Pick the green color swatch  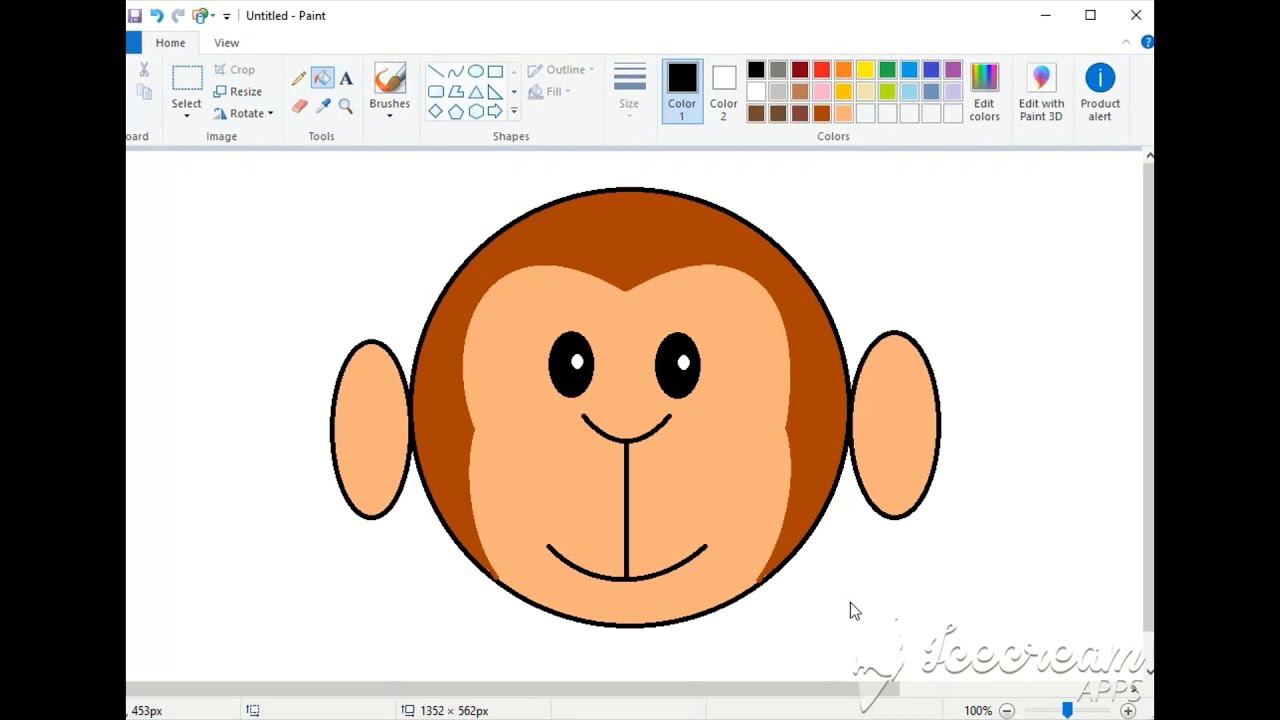pyautogui.click(x=887, y=70)
